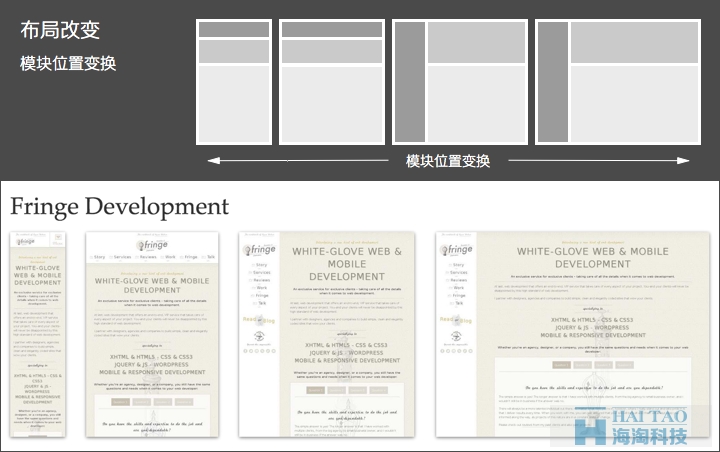Click the WHITE-GLOVE headline in the mobile-width screenshot
The width and height of the screenshot is (720, 452).
coord(38,275)
